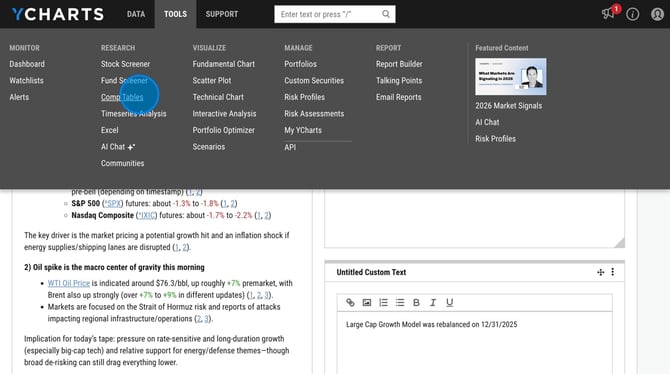Screen dimensions: 670x374
Task: Click the text area resize grip
Action: (620, 243)
